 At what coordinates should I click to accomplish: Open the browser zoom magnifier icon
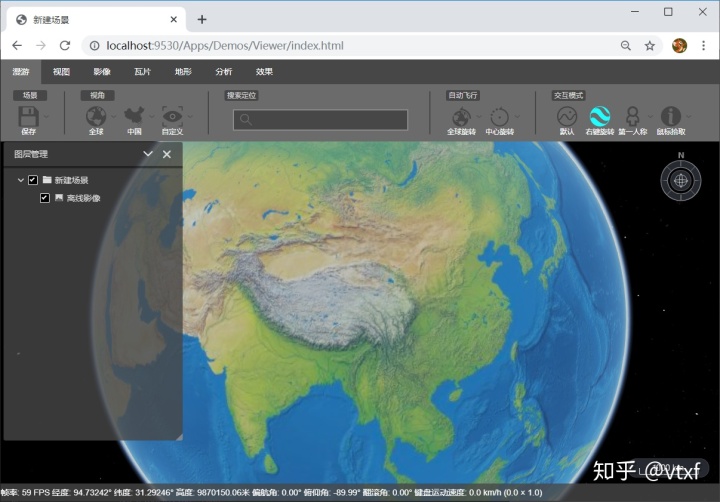(625, 45)
